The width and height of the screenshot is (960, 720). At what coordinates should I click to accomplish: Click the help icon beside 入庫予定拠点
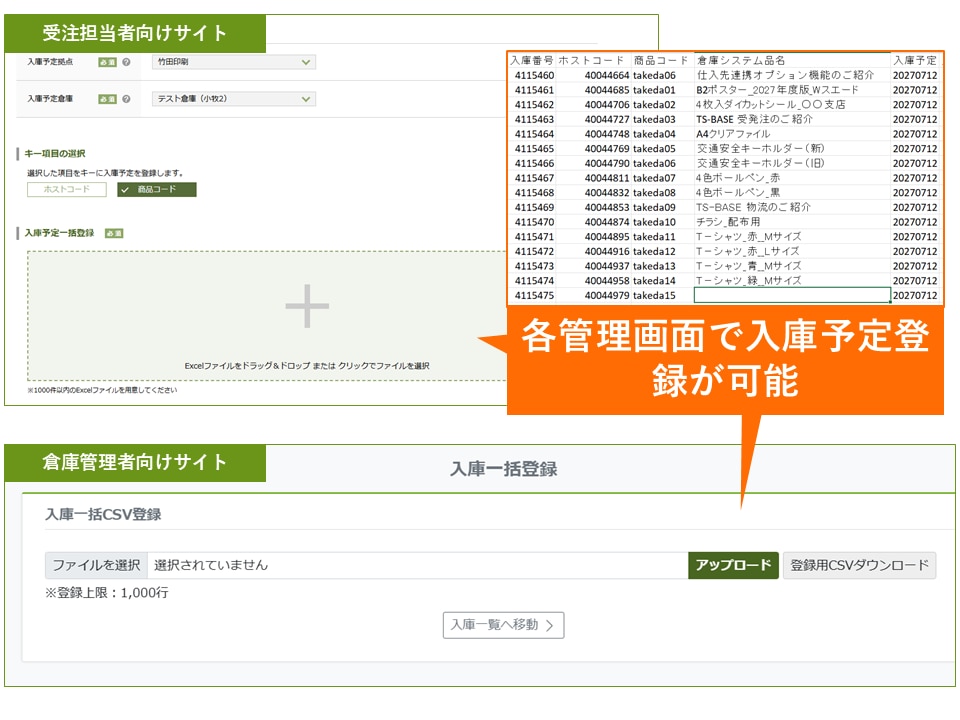pyautogui.click(x=126, y=62)
